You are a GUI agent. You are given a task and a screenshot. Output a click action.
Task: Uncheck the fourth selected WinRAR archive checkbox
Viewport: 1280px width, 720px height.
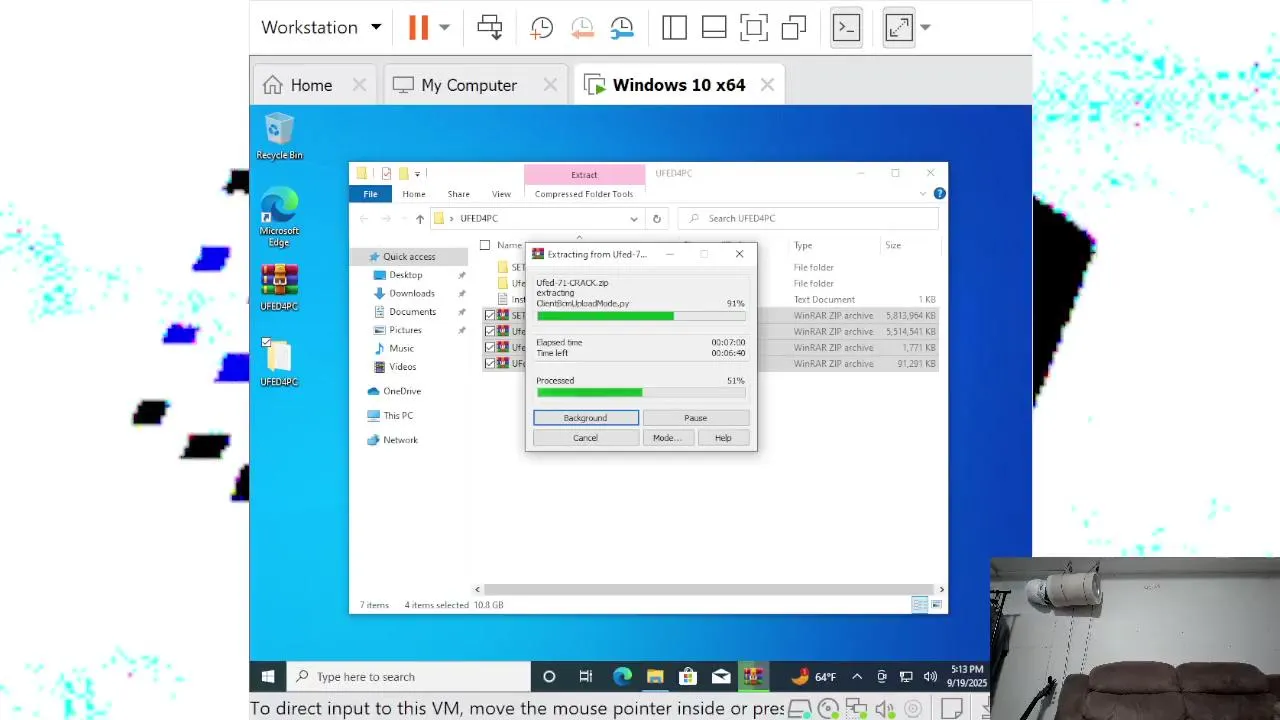(x=490, y=363)
